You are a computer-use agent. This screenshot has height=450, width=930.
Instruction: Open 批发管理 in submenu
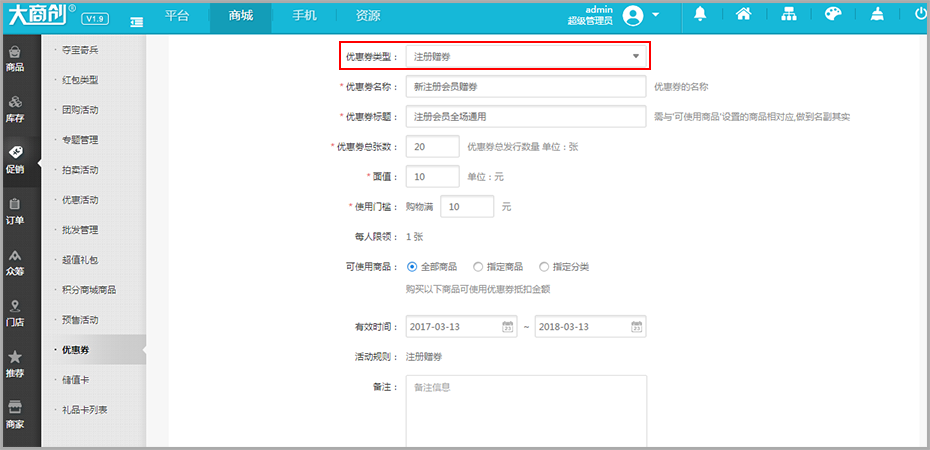click(x=80, y=230)
